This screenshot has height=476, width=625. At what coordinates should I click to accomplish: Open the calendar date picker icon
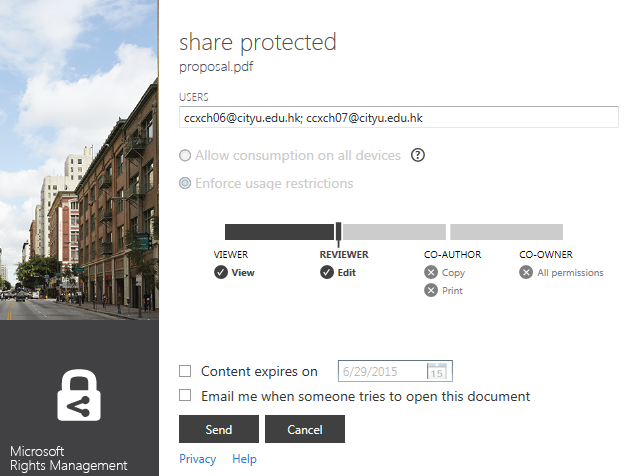437,371
